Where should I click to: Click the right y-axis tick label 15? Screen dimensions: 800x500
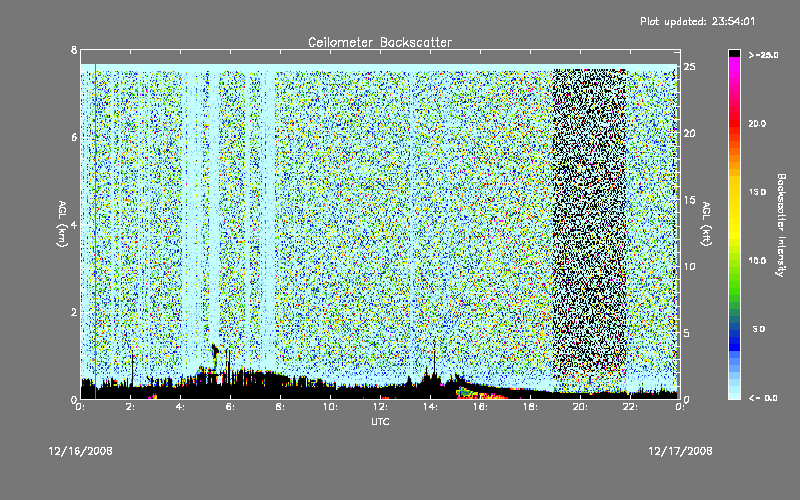689,200
